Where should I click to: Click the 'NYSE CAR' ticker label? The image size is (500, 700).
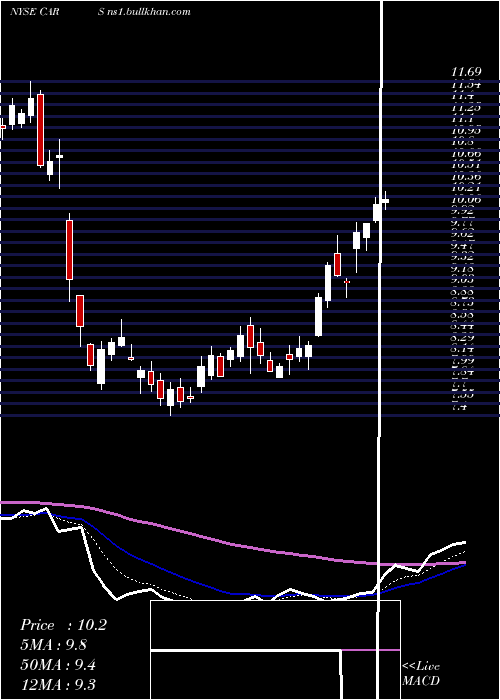coord(34,11)
